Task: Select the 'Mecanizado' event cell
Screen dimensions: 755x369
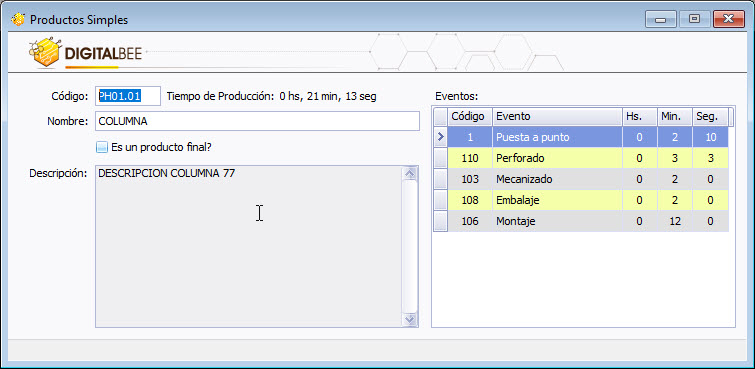Action: click(x=557, y=179)
